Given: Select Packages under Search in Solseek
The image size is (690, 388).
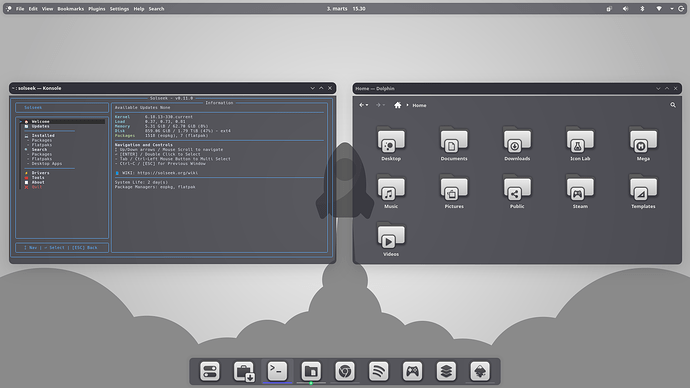Looking at the screenshot, I should click(42, 154).
